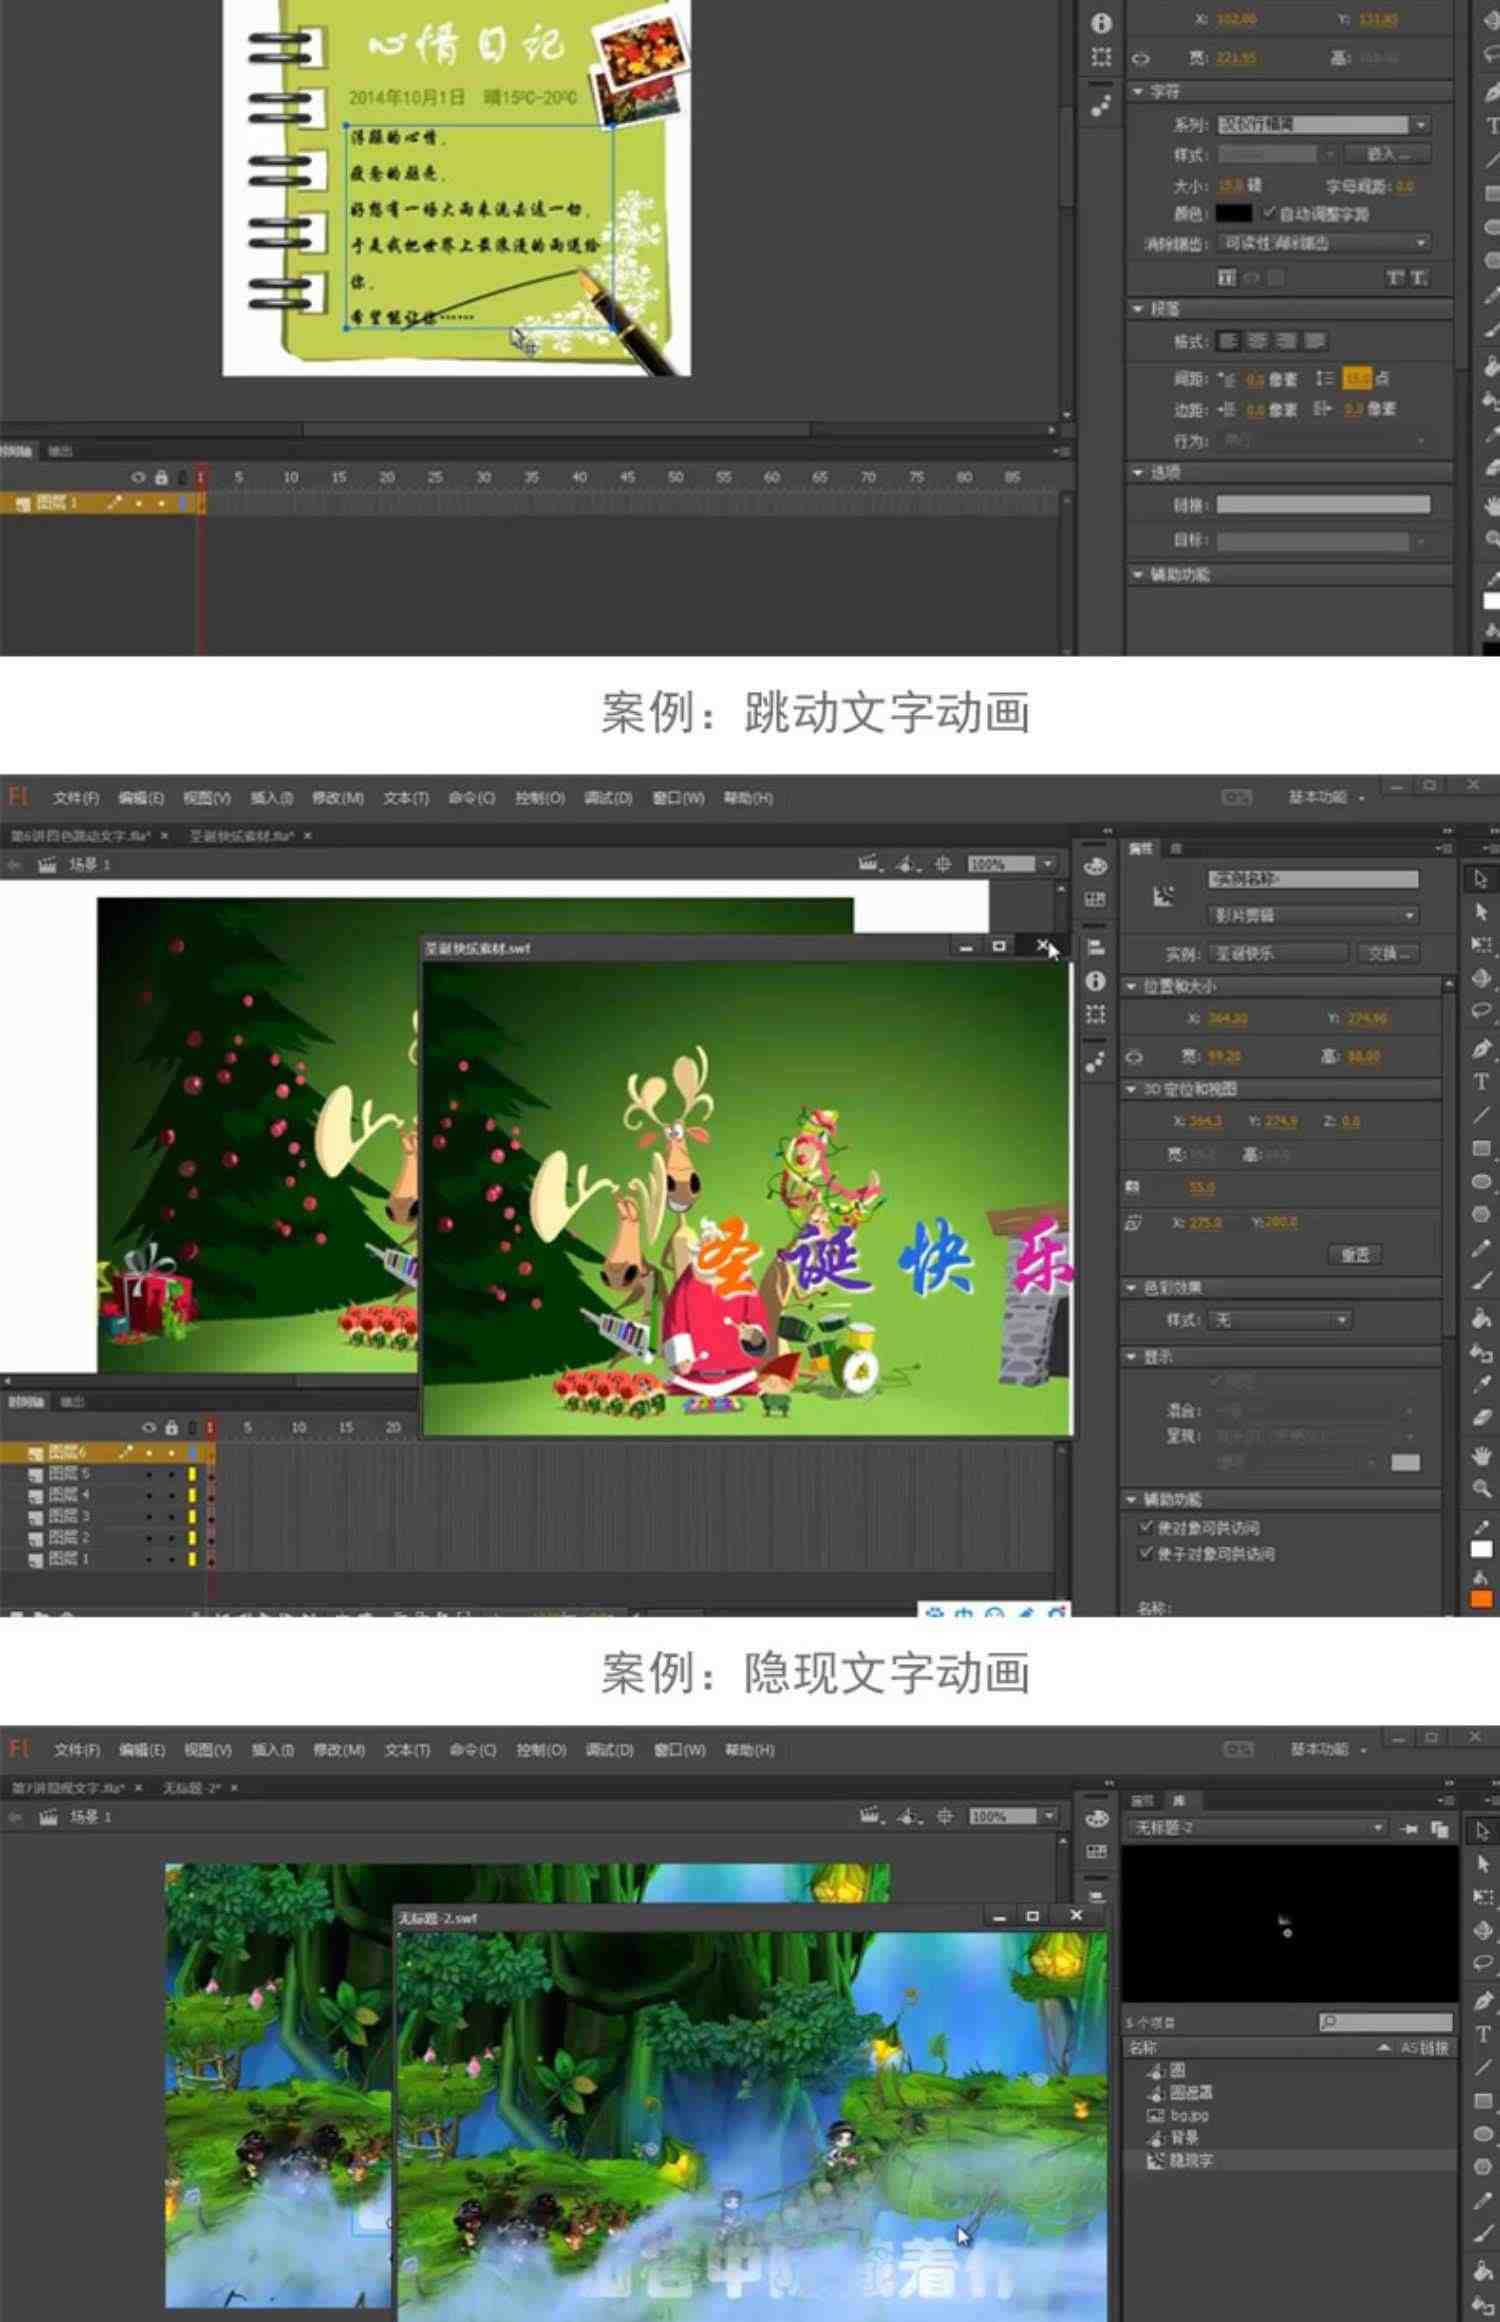The width and height of the screenshot is (1500, 2322).
Task: Switch to the 圣诞快乐素材.fla document tab
Action: (243, 836)
